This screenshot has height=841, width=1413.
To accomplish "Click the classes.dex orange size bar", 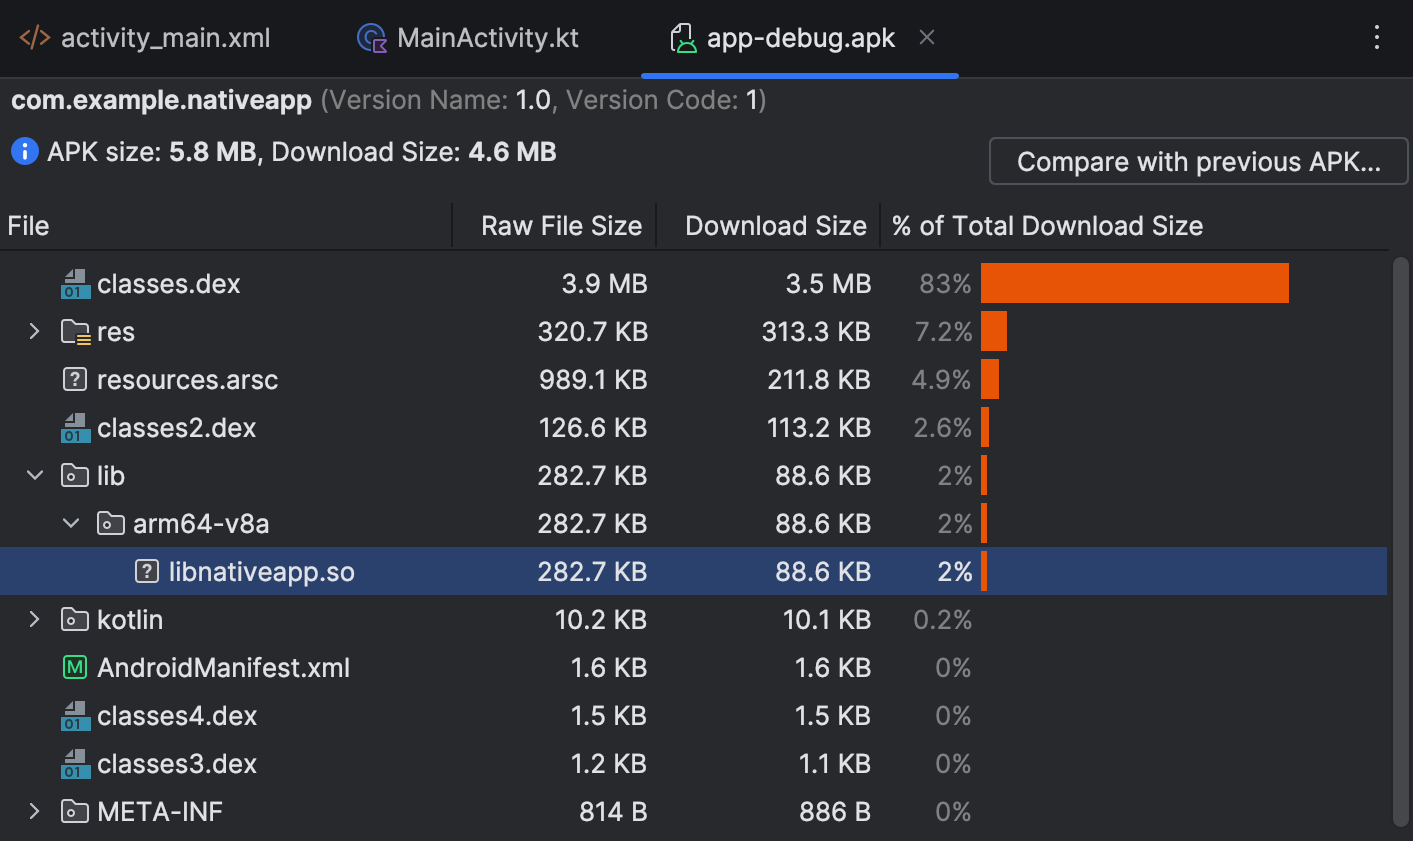I will click(1134, 284).
